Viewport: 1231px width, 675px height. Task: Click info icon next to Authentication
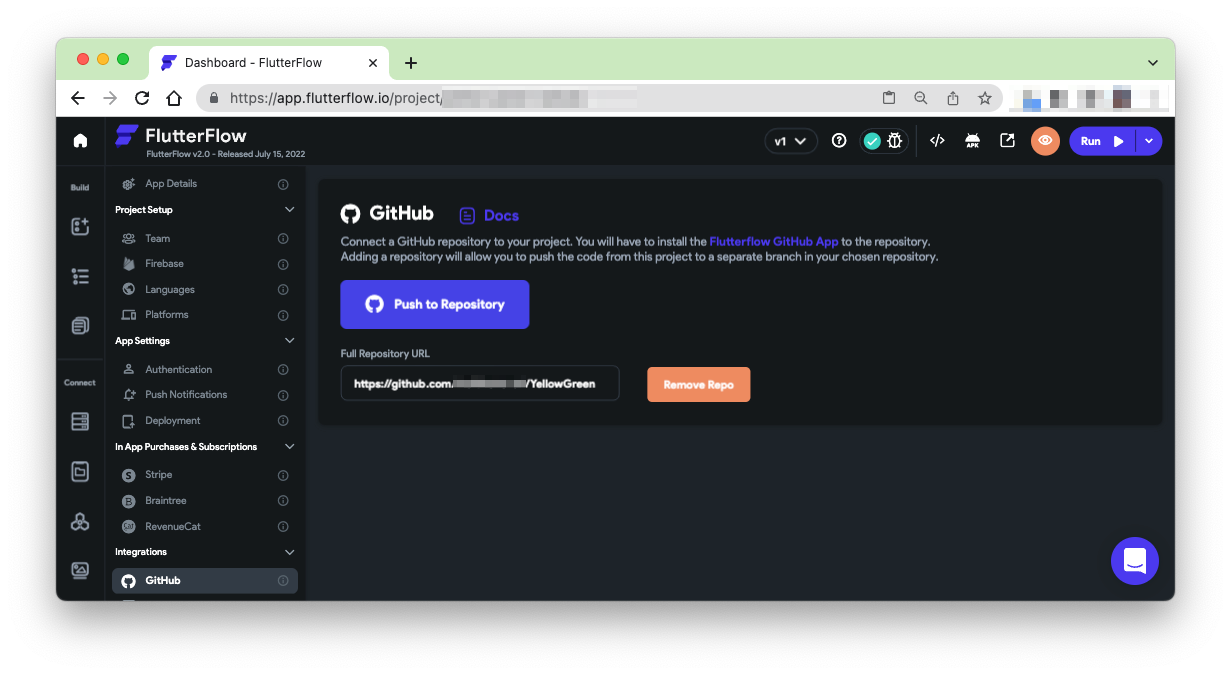pos(283,370)
